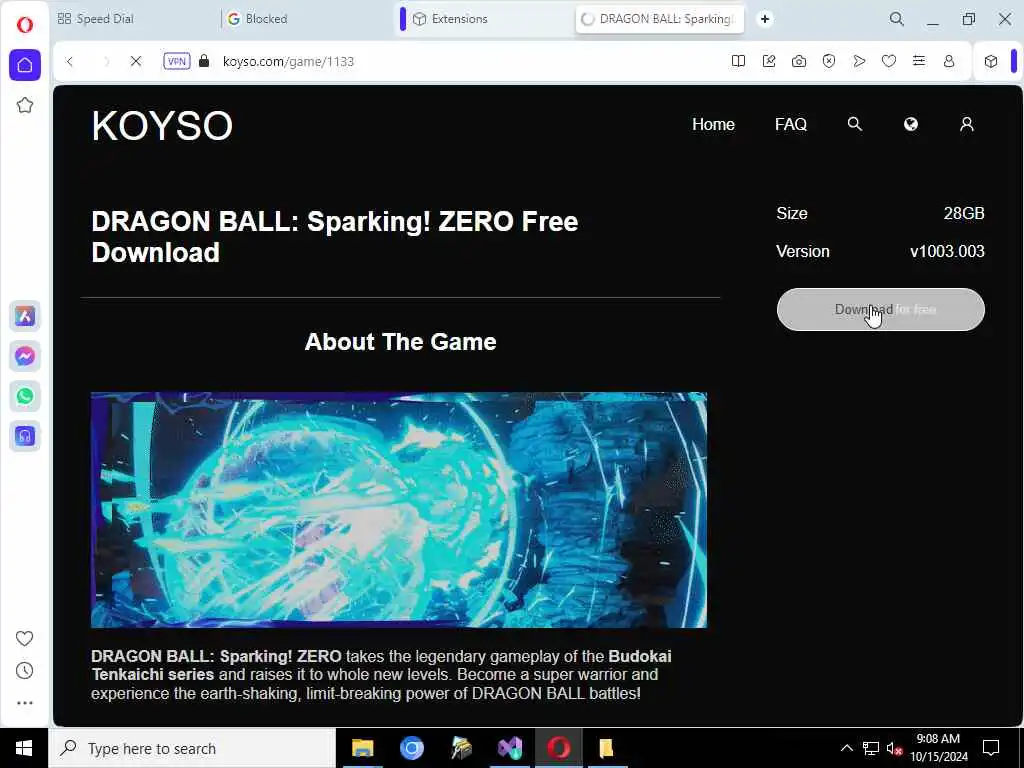This screenshot has height=768, width=1024.
Task: Select the v1003.003 version value
Action: tap(947, 251)
